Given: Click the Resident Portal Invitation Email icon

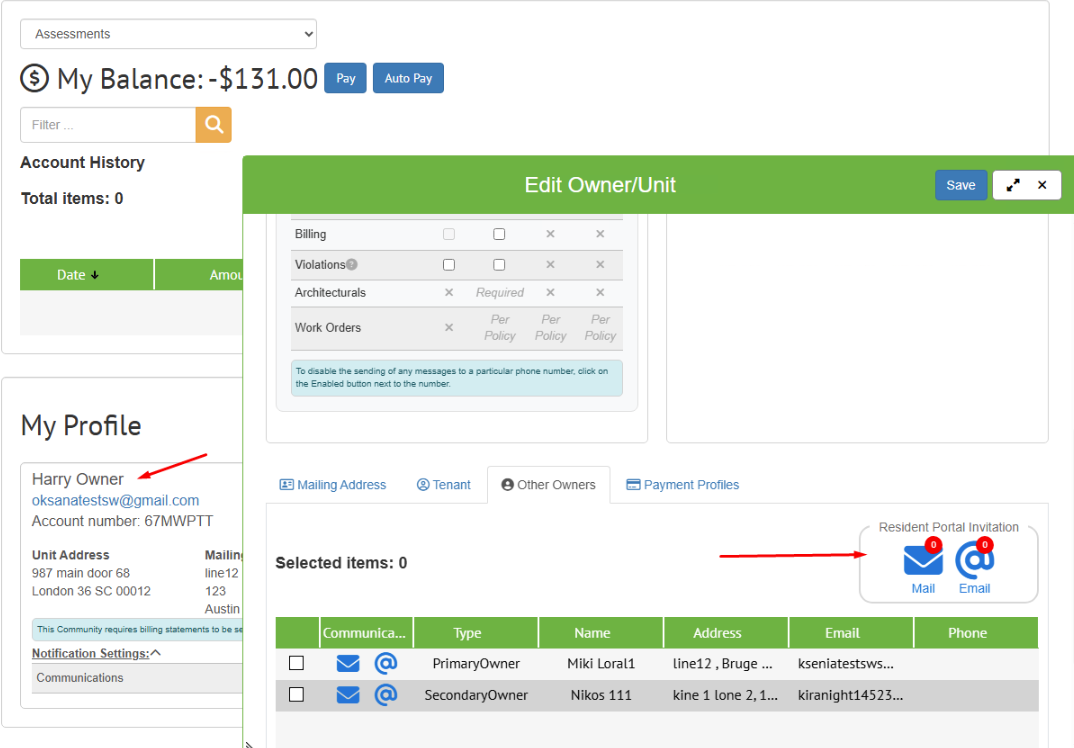Looking at the screenshot, I should (974, 562).
